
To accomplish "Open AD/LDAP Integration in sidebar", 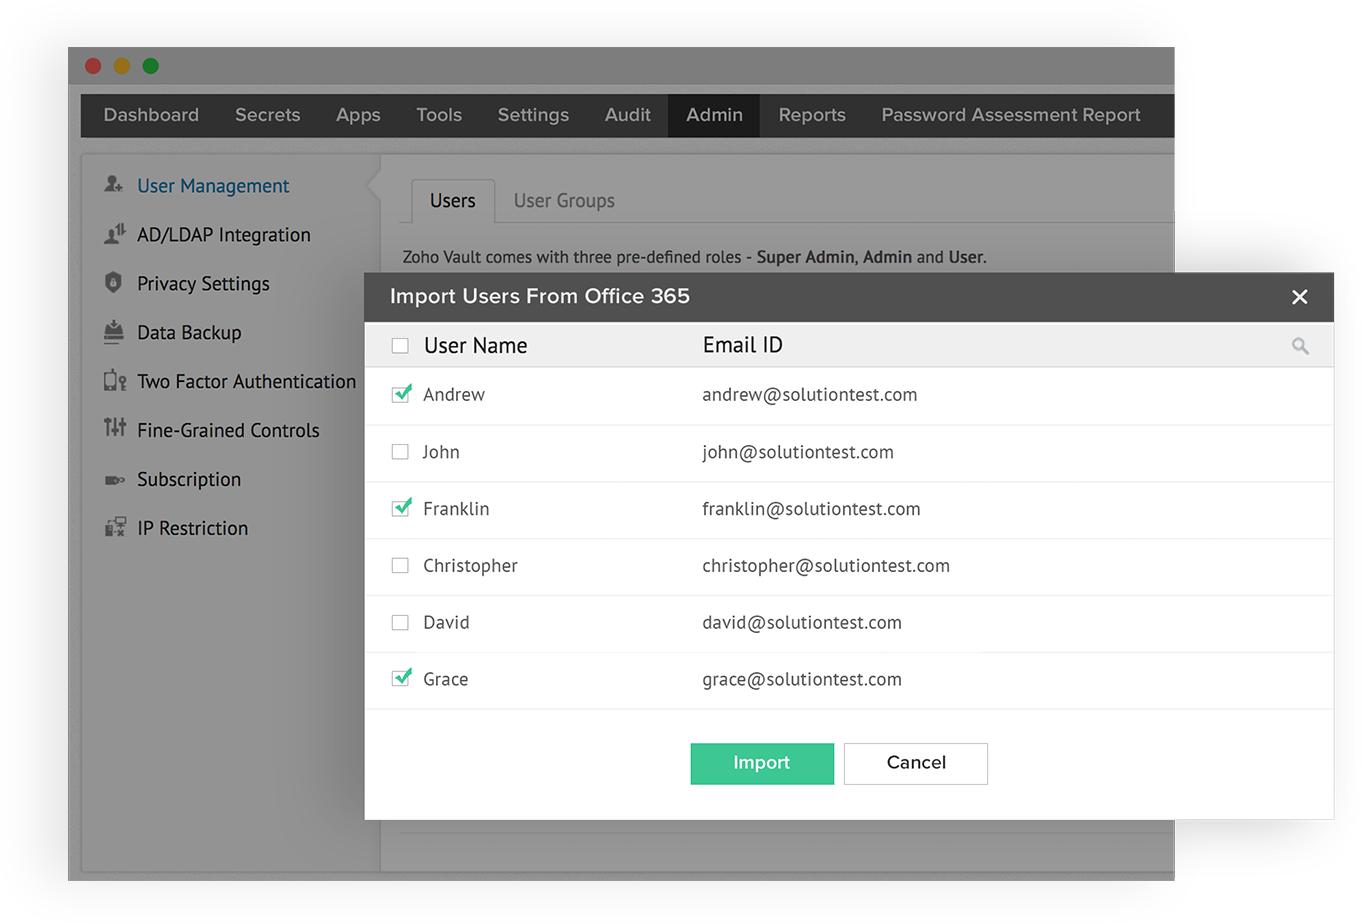I will tap(224, 235).
